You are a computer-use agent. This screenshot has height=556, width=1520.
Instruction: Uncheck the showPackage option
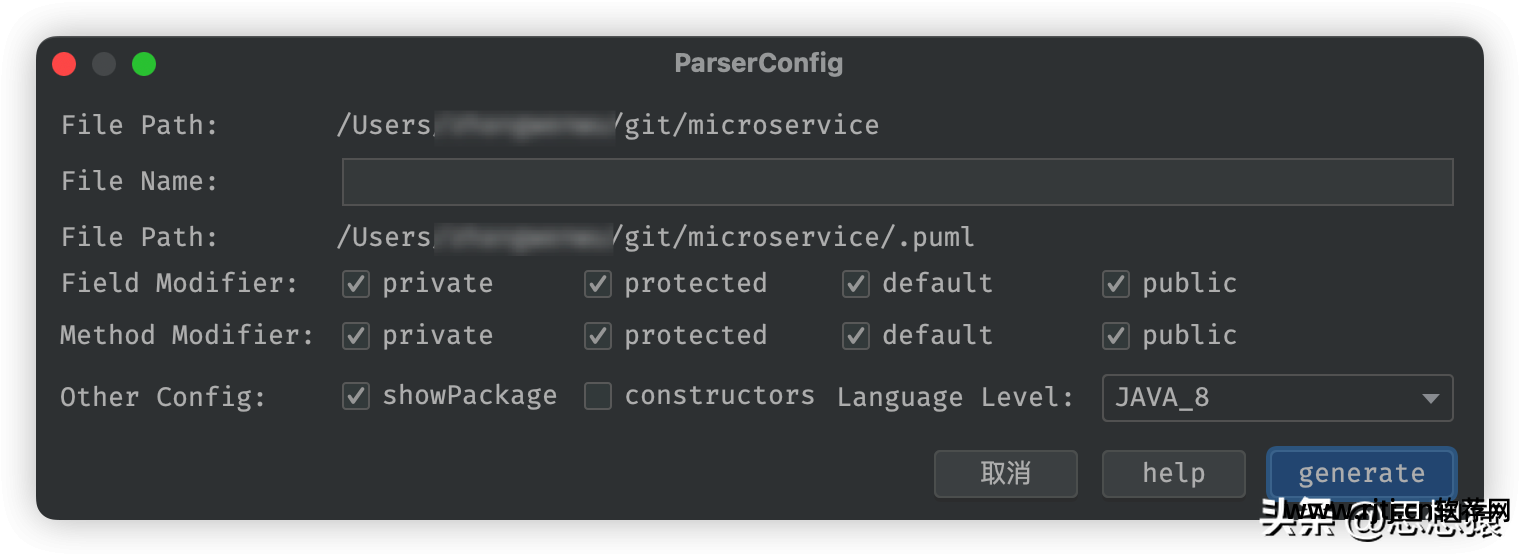click(356, 396)
